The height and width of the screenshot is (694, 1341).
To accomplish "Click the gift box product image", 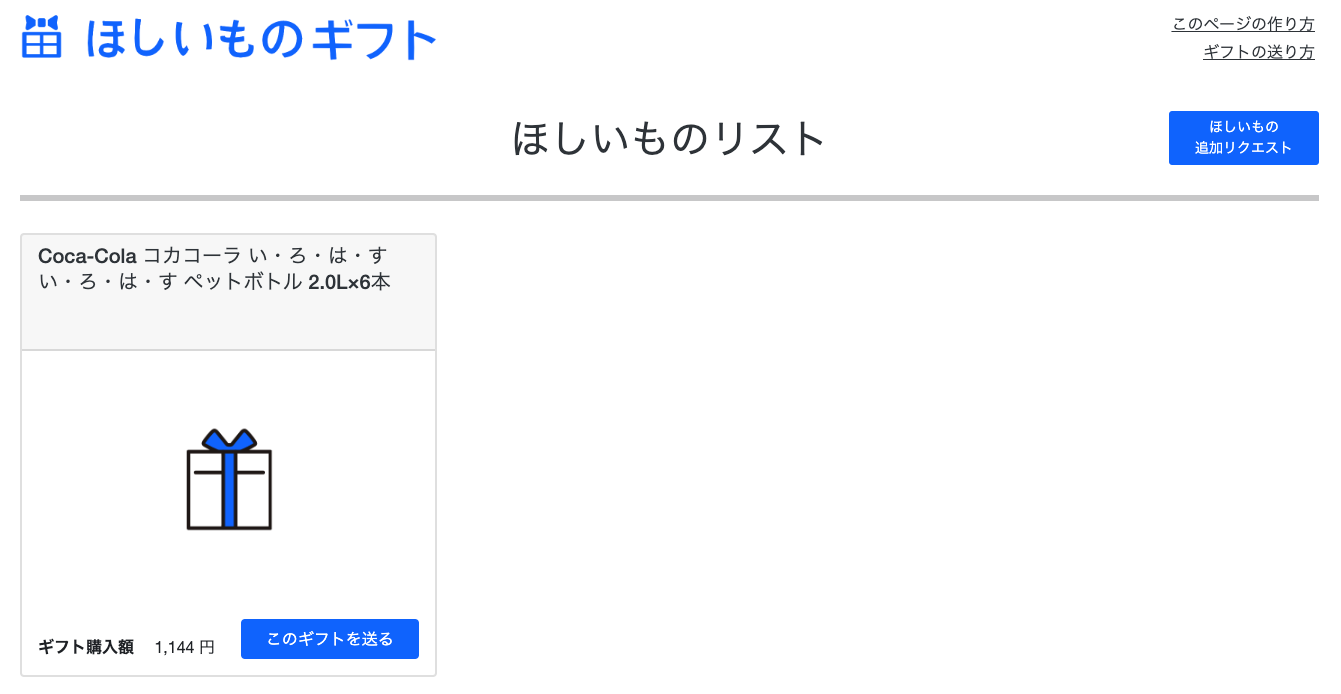I will pyautogui.click(x=229, y=480).
